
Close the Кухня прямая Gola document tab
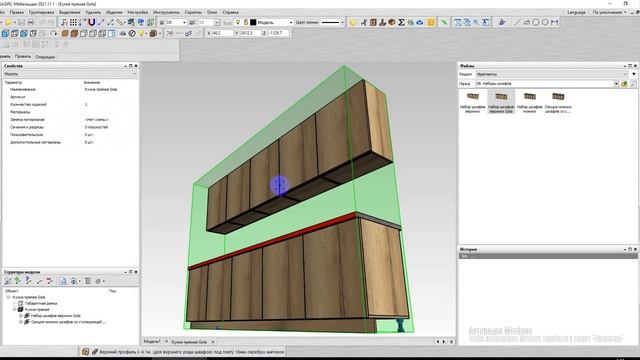pos(213,342)
